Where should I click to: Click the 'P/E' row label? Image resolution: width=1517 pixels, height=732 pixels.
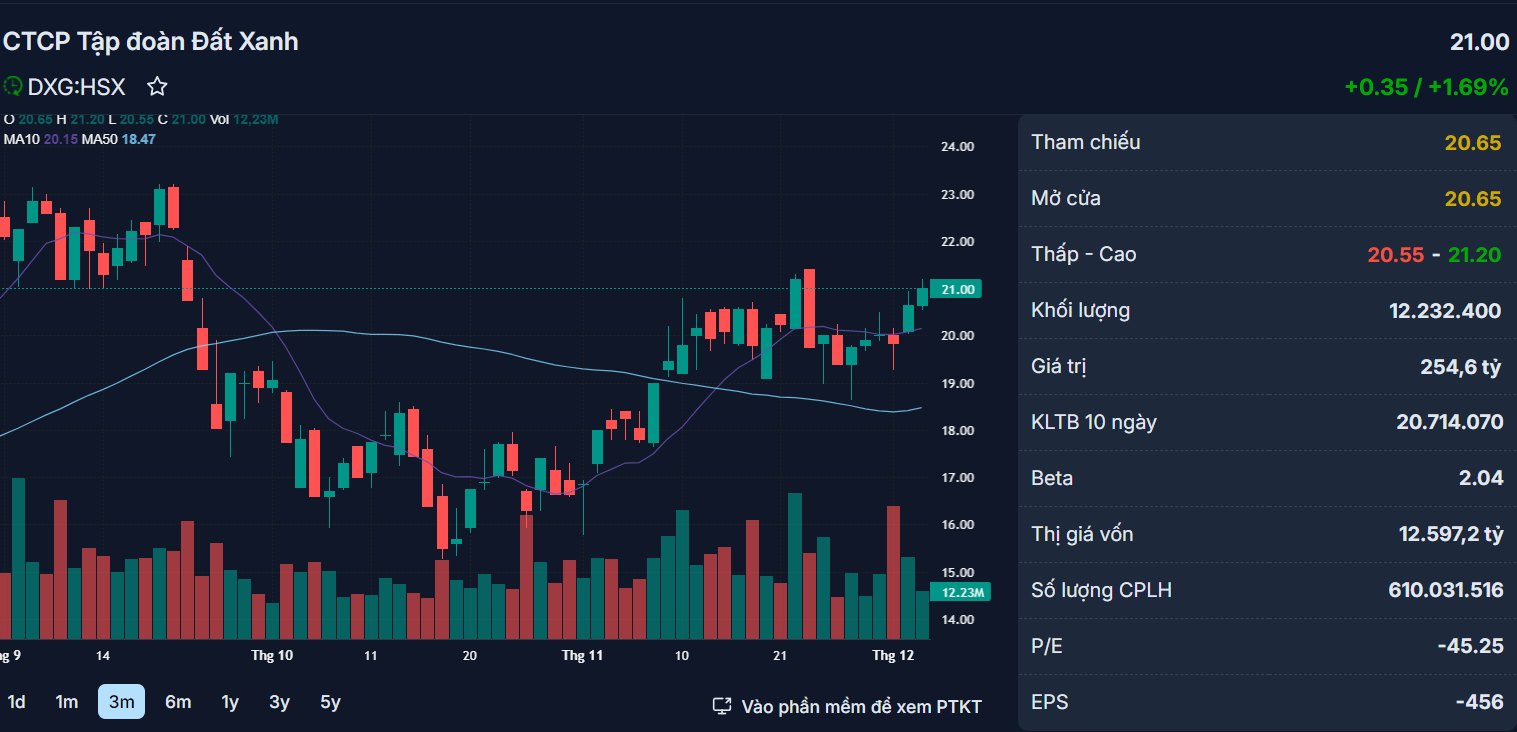(1047, 646)
